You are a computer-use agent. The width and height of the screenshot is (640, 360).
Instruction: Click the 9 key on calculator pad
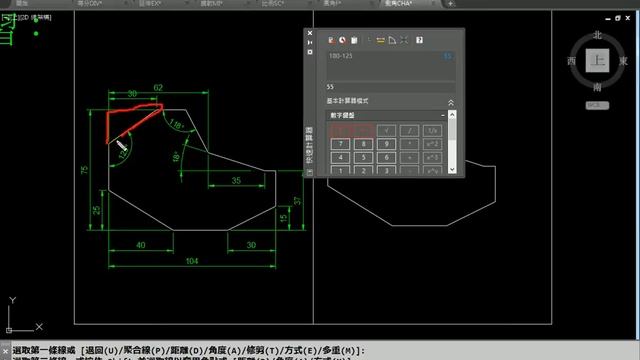(x=386, y=144)
